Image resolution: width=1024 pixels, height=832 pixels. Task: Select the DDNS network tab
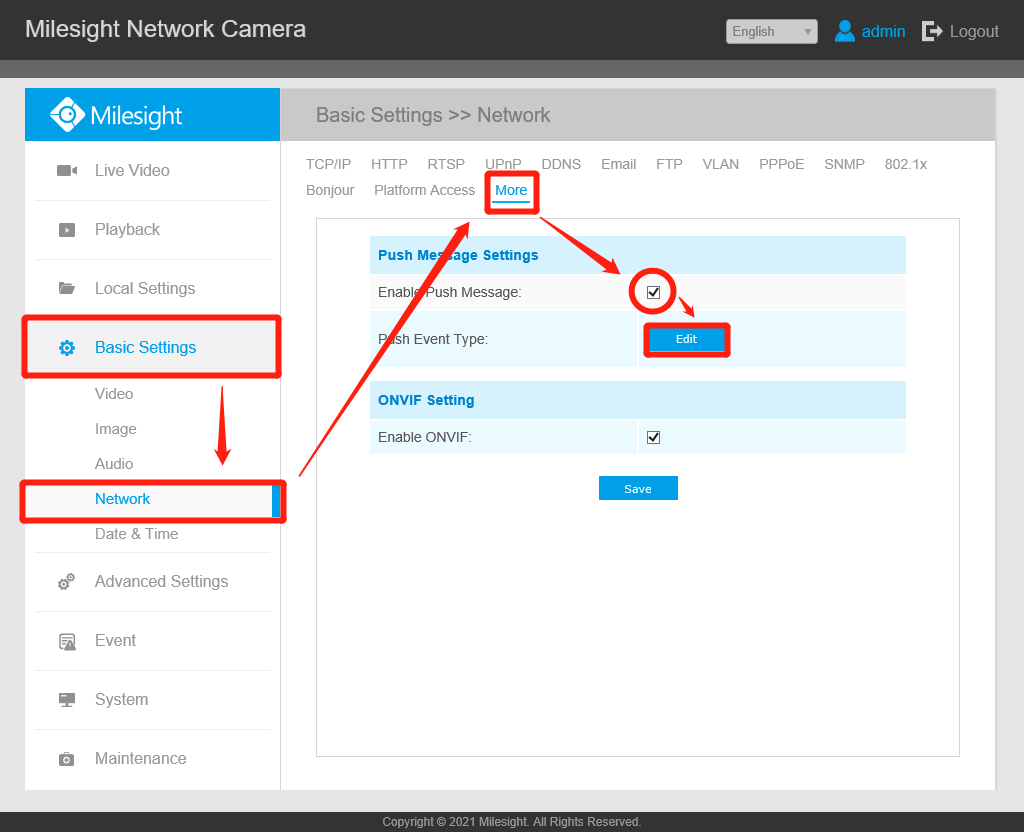click(x=561, y=164)
